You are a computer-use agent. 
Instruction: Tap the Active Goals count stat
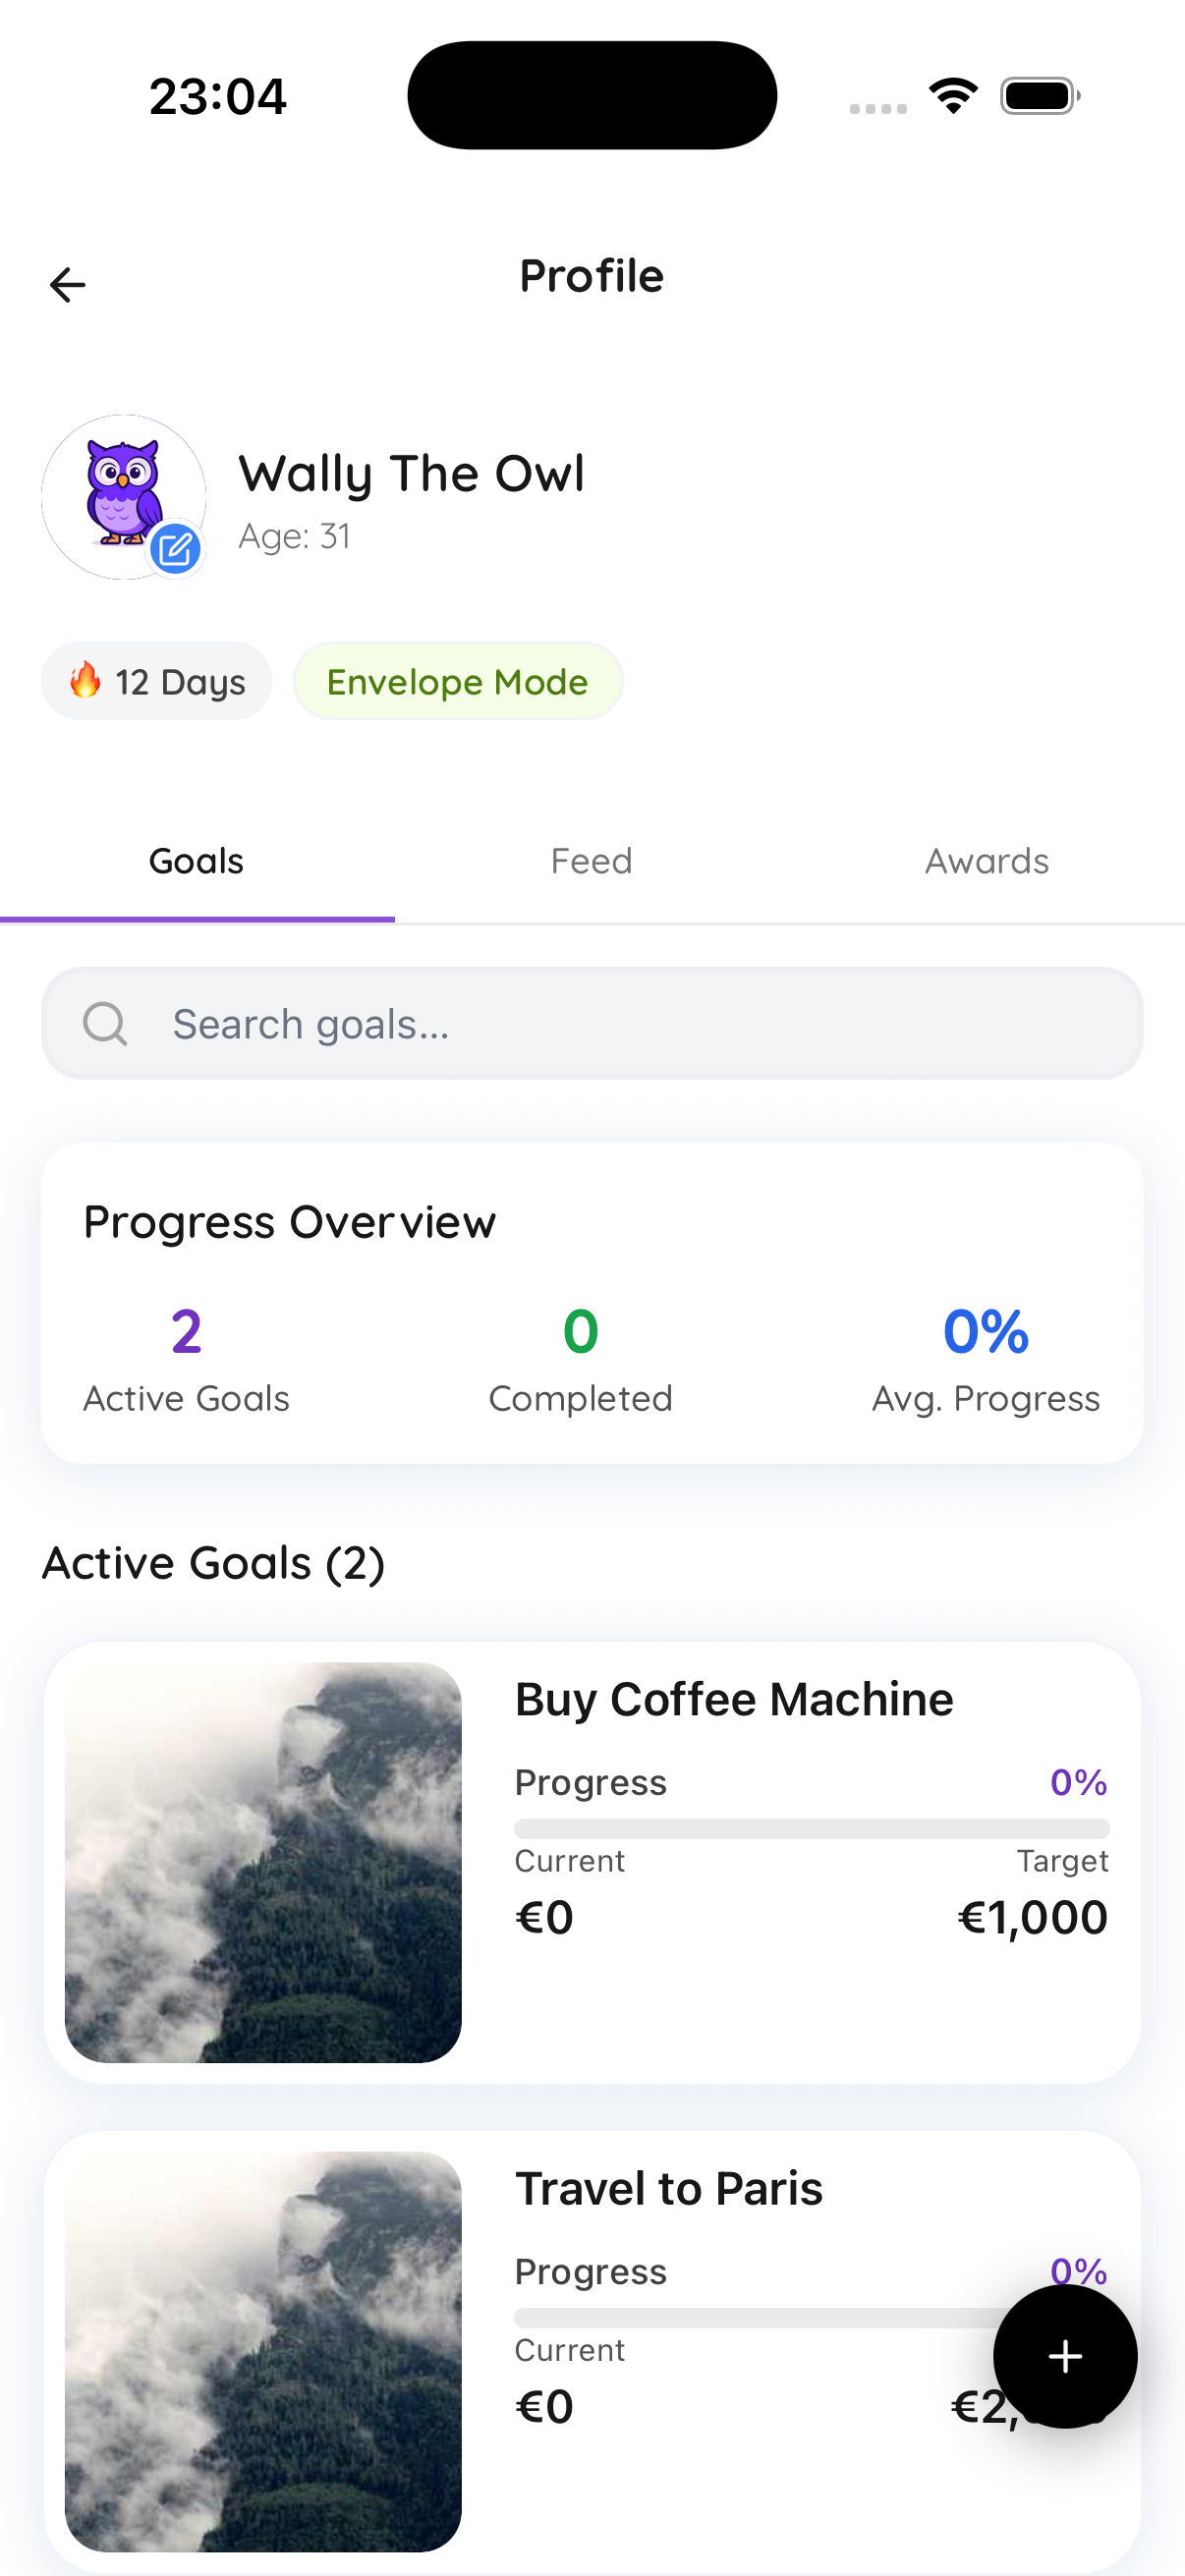coord(186,1355)
